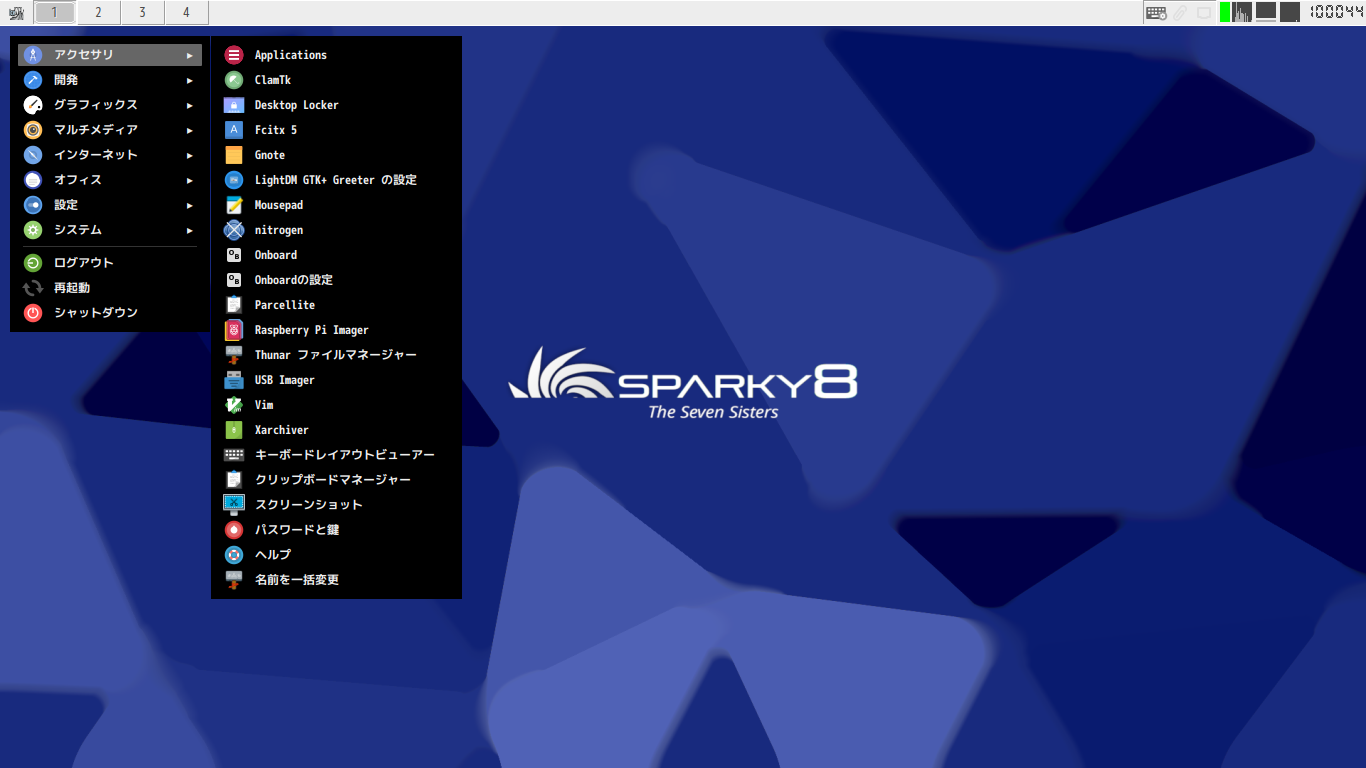Open the nitrogen wallpaper setter icon
The width and height of the screenshot is (1366, 768).
234,230
